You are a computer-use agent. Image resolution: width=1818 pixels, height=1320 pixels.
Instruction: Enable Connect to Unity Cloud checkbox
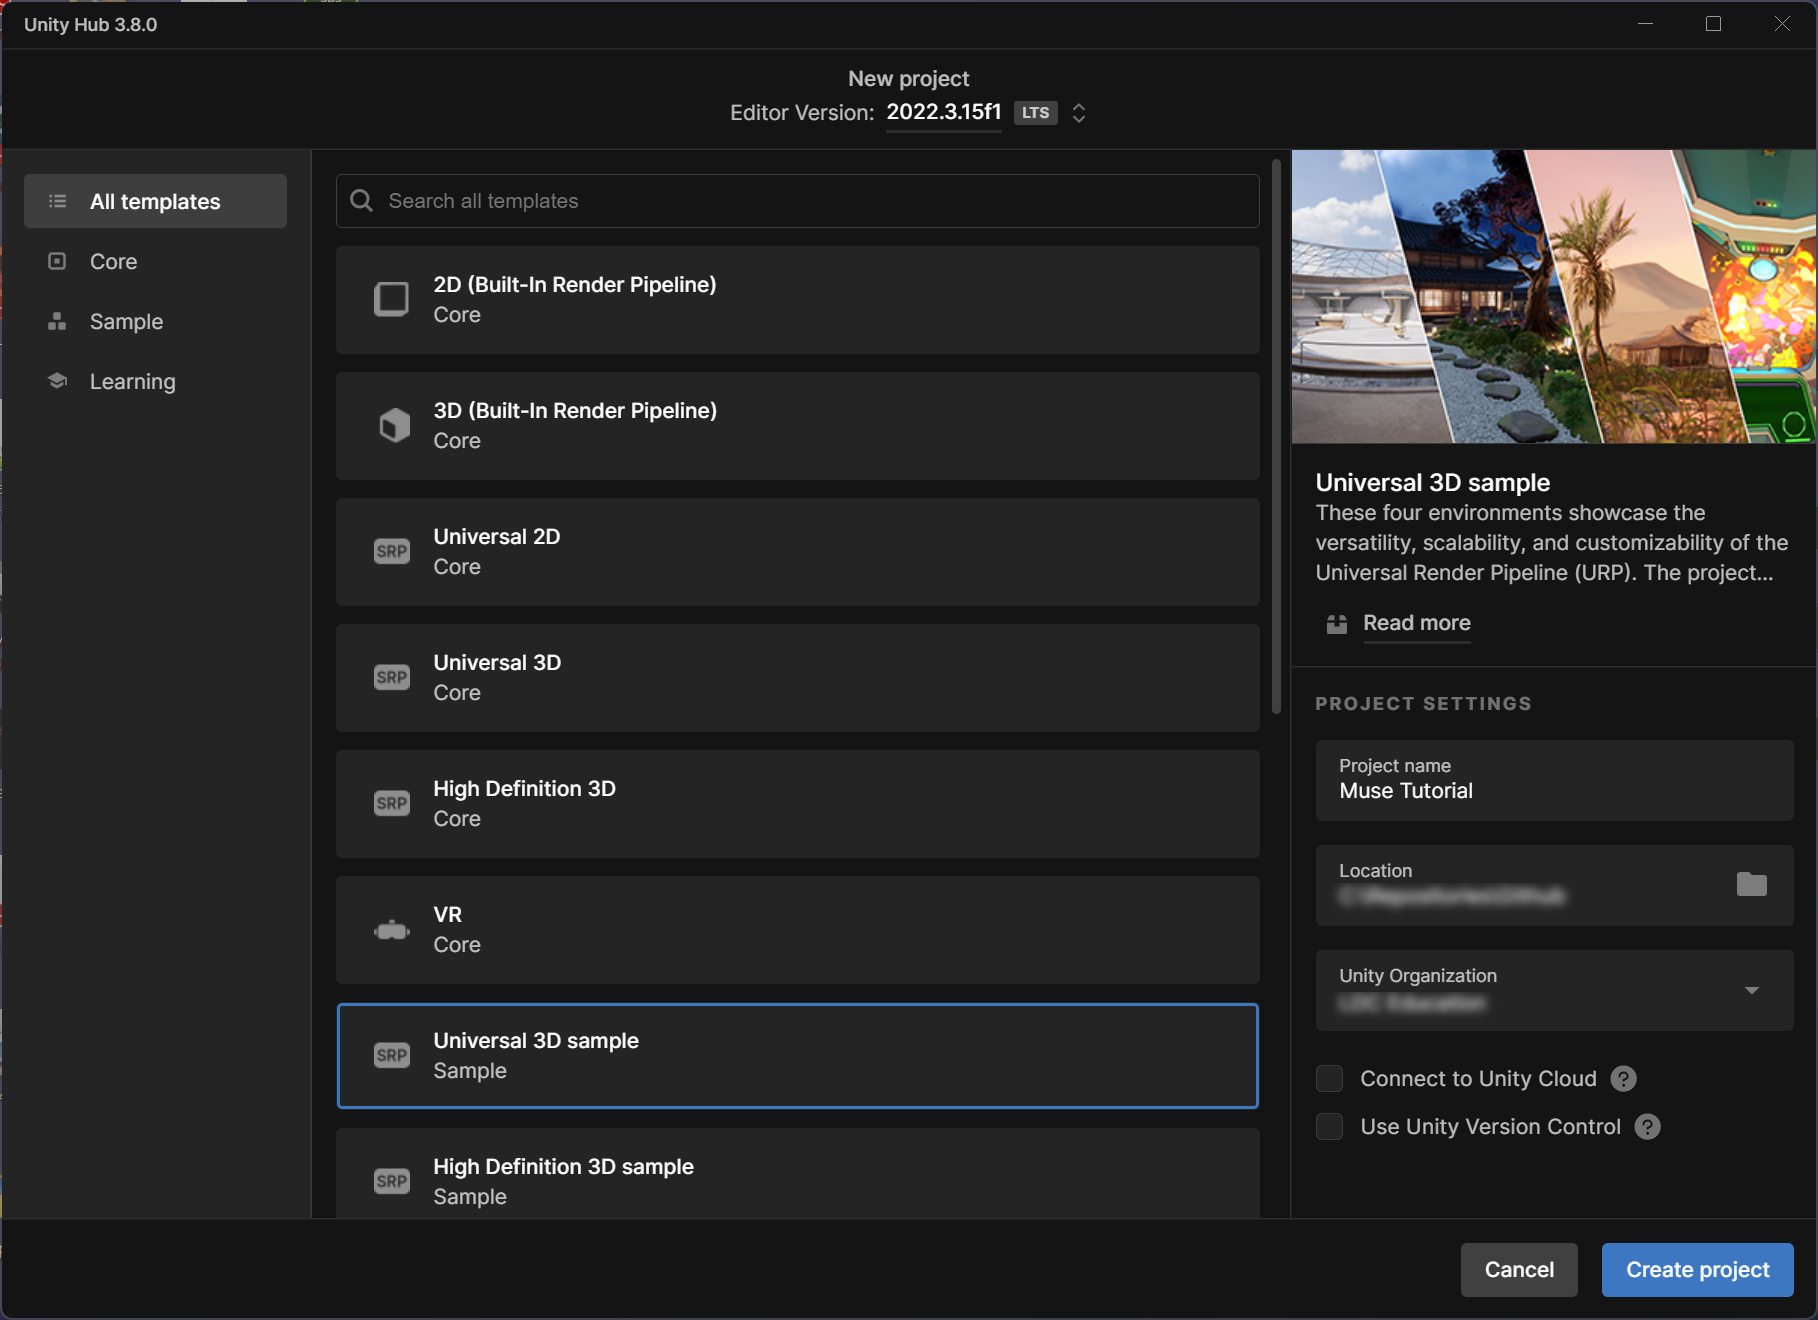pyautogui.click(x=1329, y=1079)
